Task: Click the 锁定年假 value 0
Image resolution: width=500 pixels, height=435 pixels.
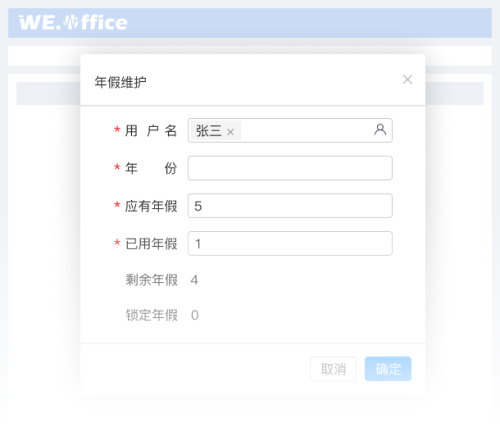Action: (x=195, y=315)
